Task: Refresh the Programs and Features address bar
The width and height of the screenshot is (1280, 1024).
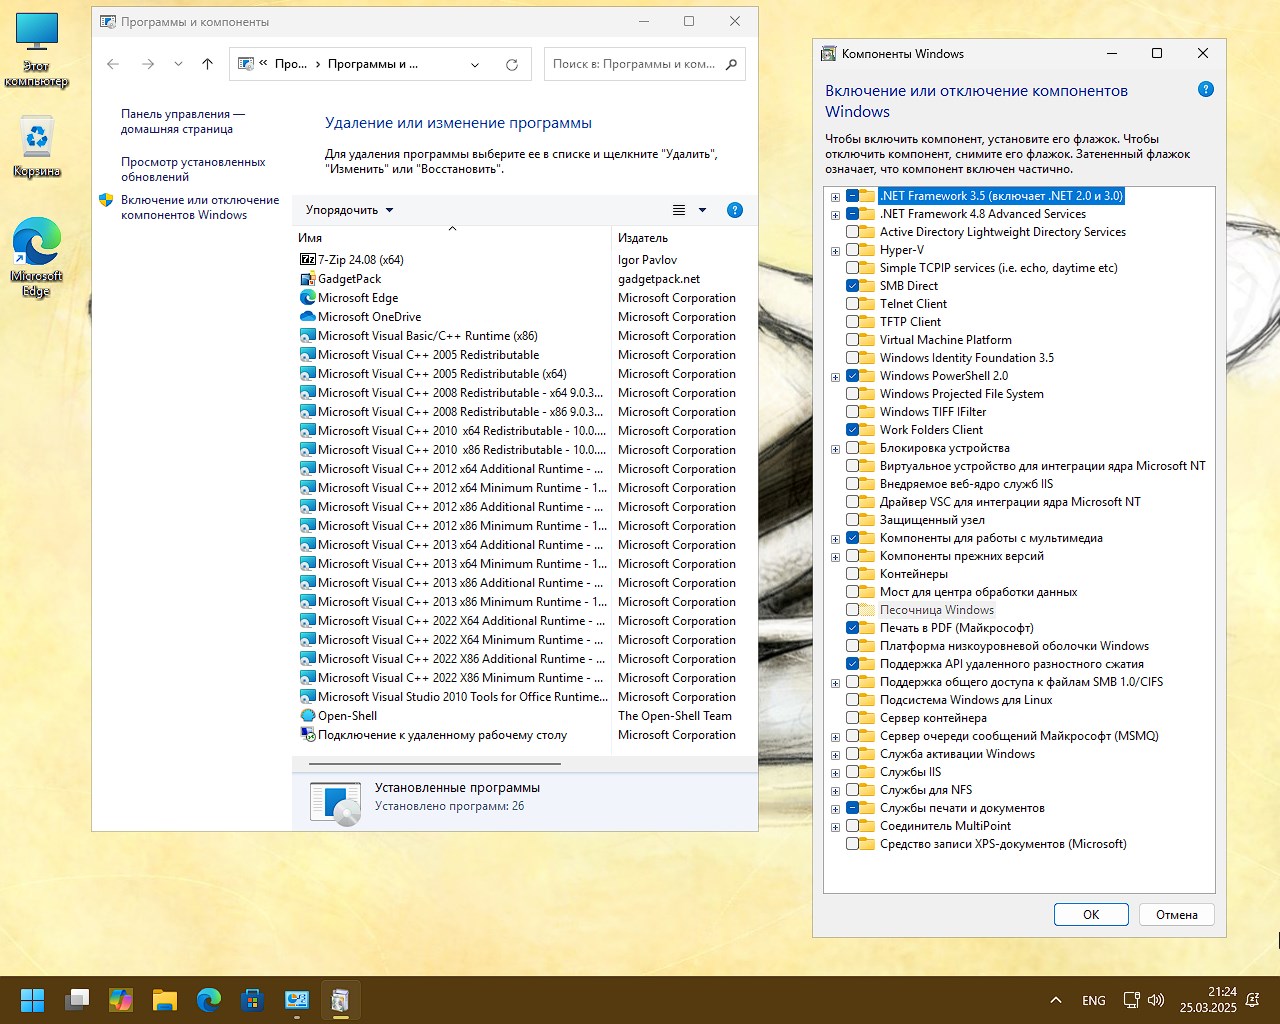Action: (x=512, y=64)
